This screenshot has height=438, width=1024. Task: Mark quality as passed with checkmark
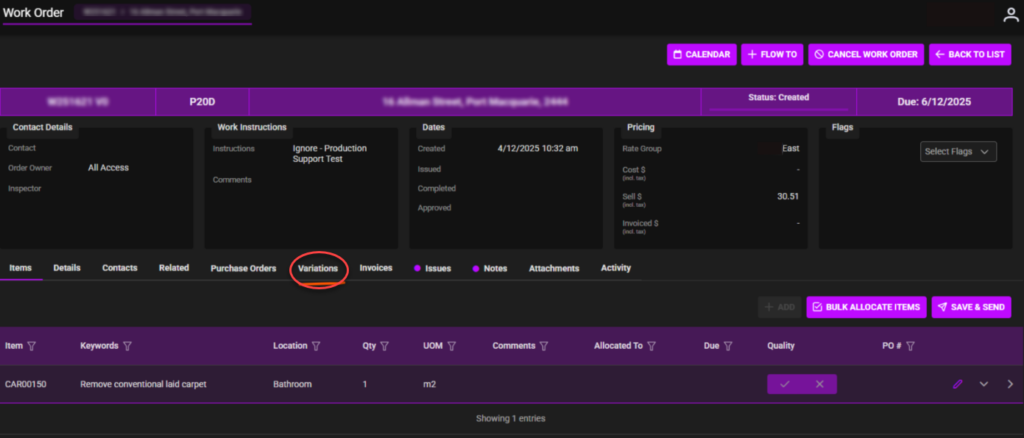coord(785,384)
